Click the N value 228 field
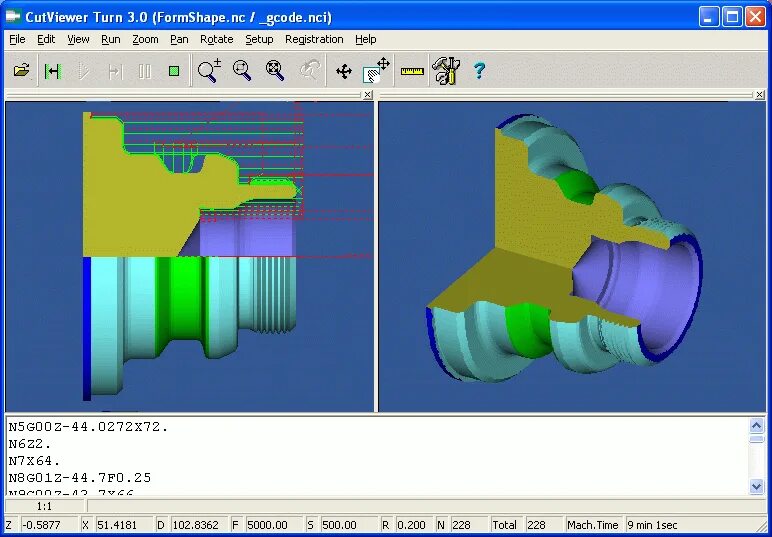This screenshot has width=772, height=537. pos(468,525)
